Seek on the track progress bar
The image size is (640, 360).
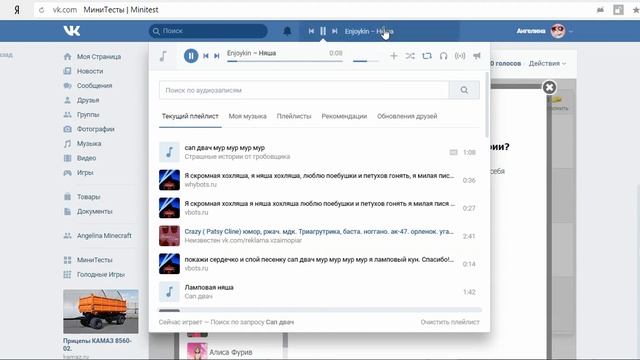[x=285, y=61]
